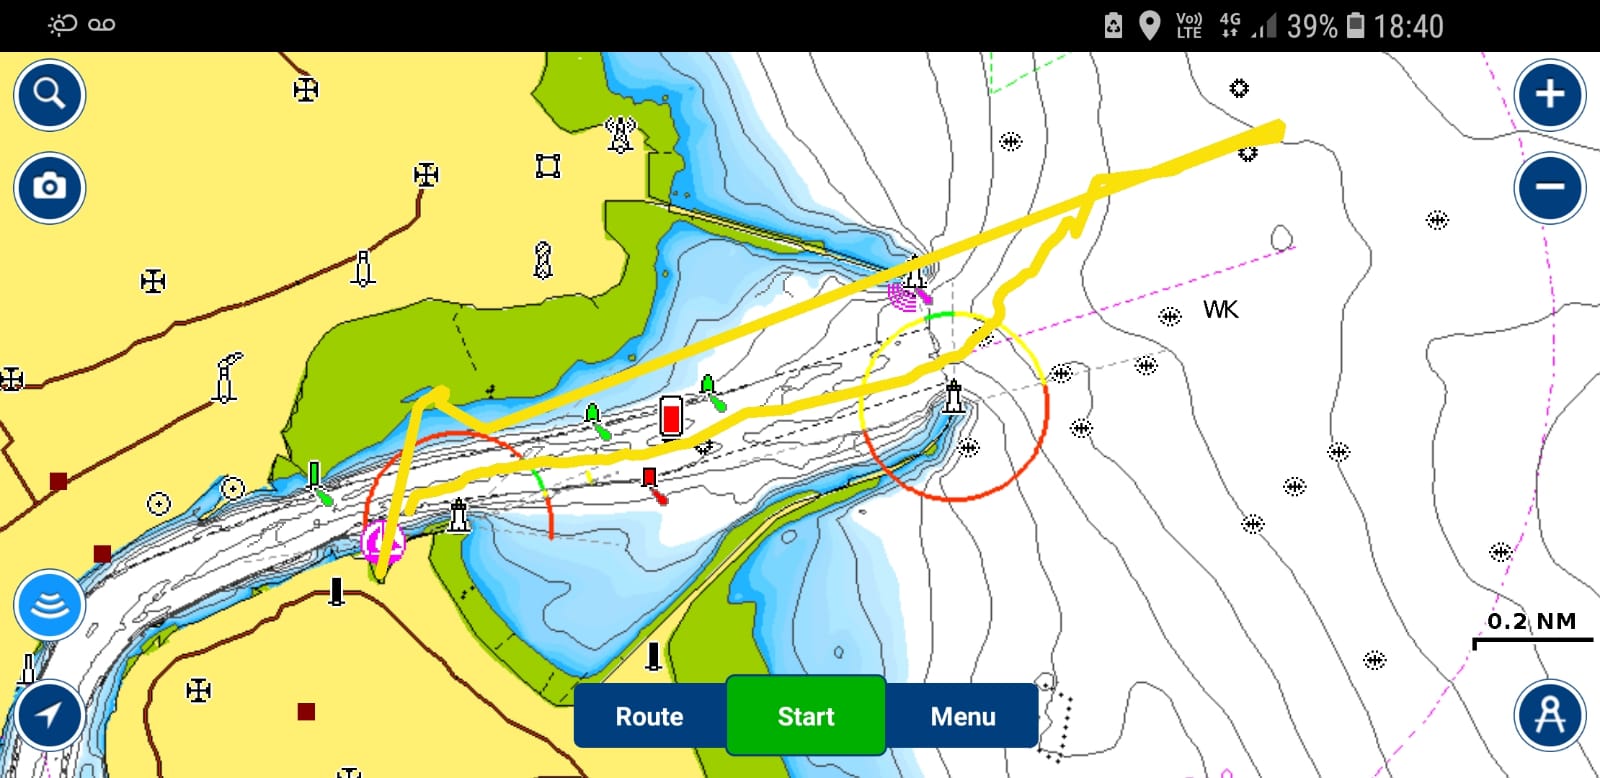Select the black beacon on the lower shore
Screen dimensions: 1600x778
point(337,592)
